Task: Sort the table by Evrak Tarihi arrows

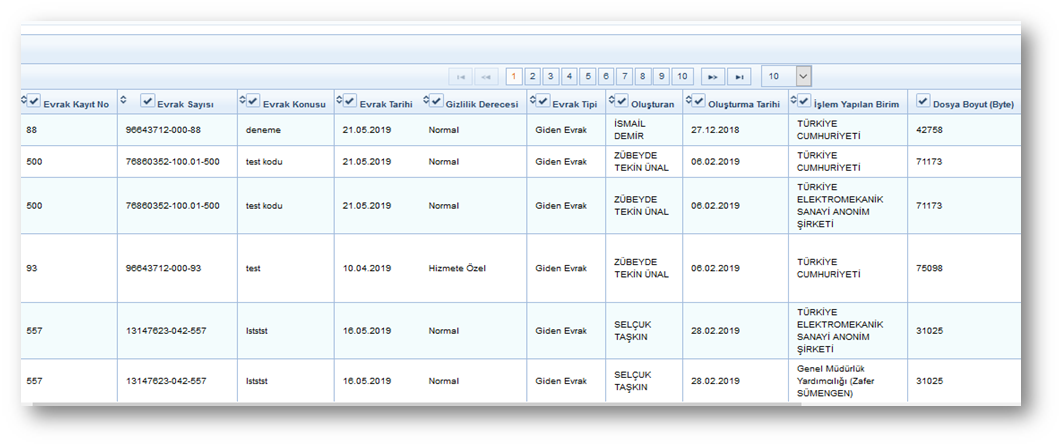Action: pos(339,101)
